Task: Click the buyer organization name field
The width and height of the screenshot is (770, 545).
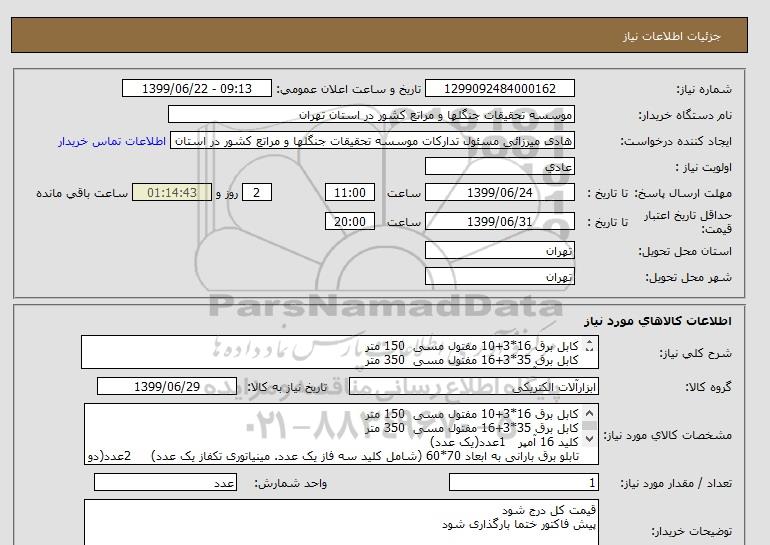Action: [371, 114]
